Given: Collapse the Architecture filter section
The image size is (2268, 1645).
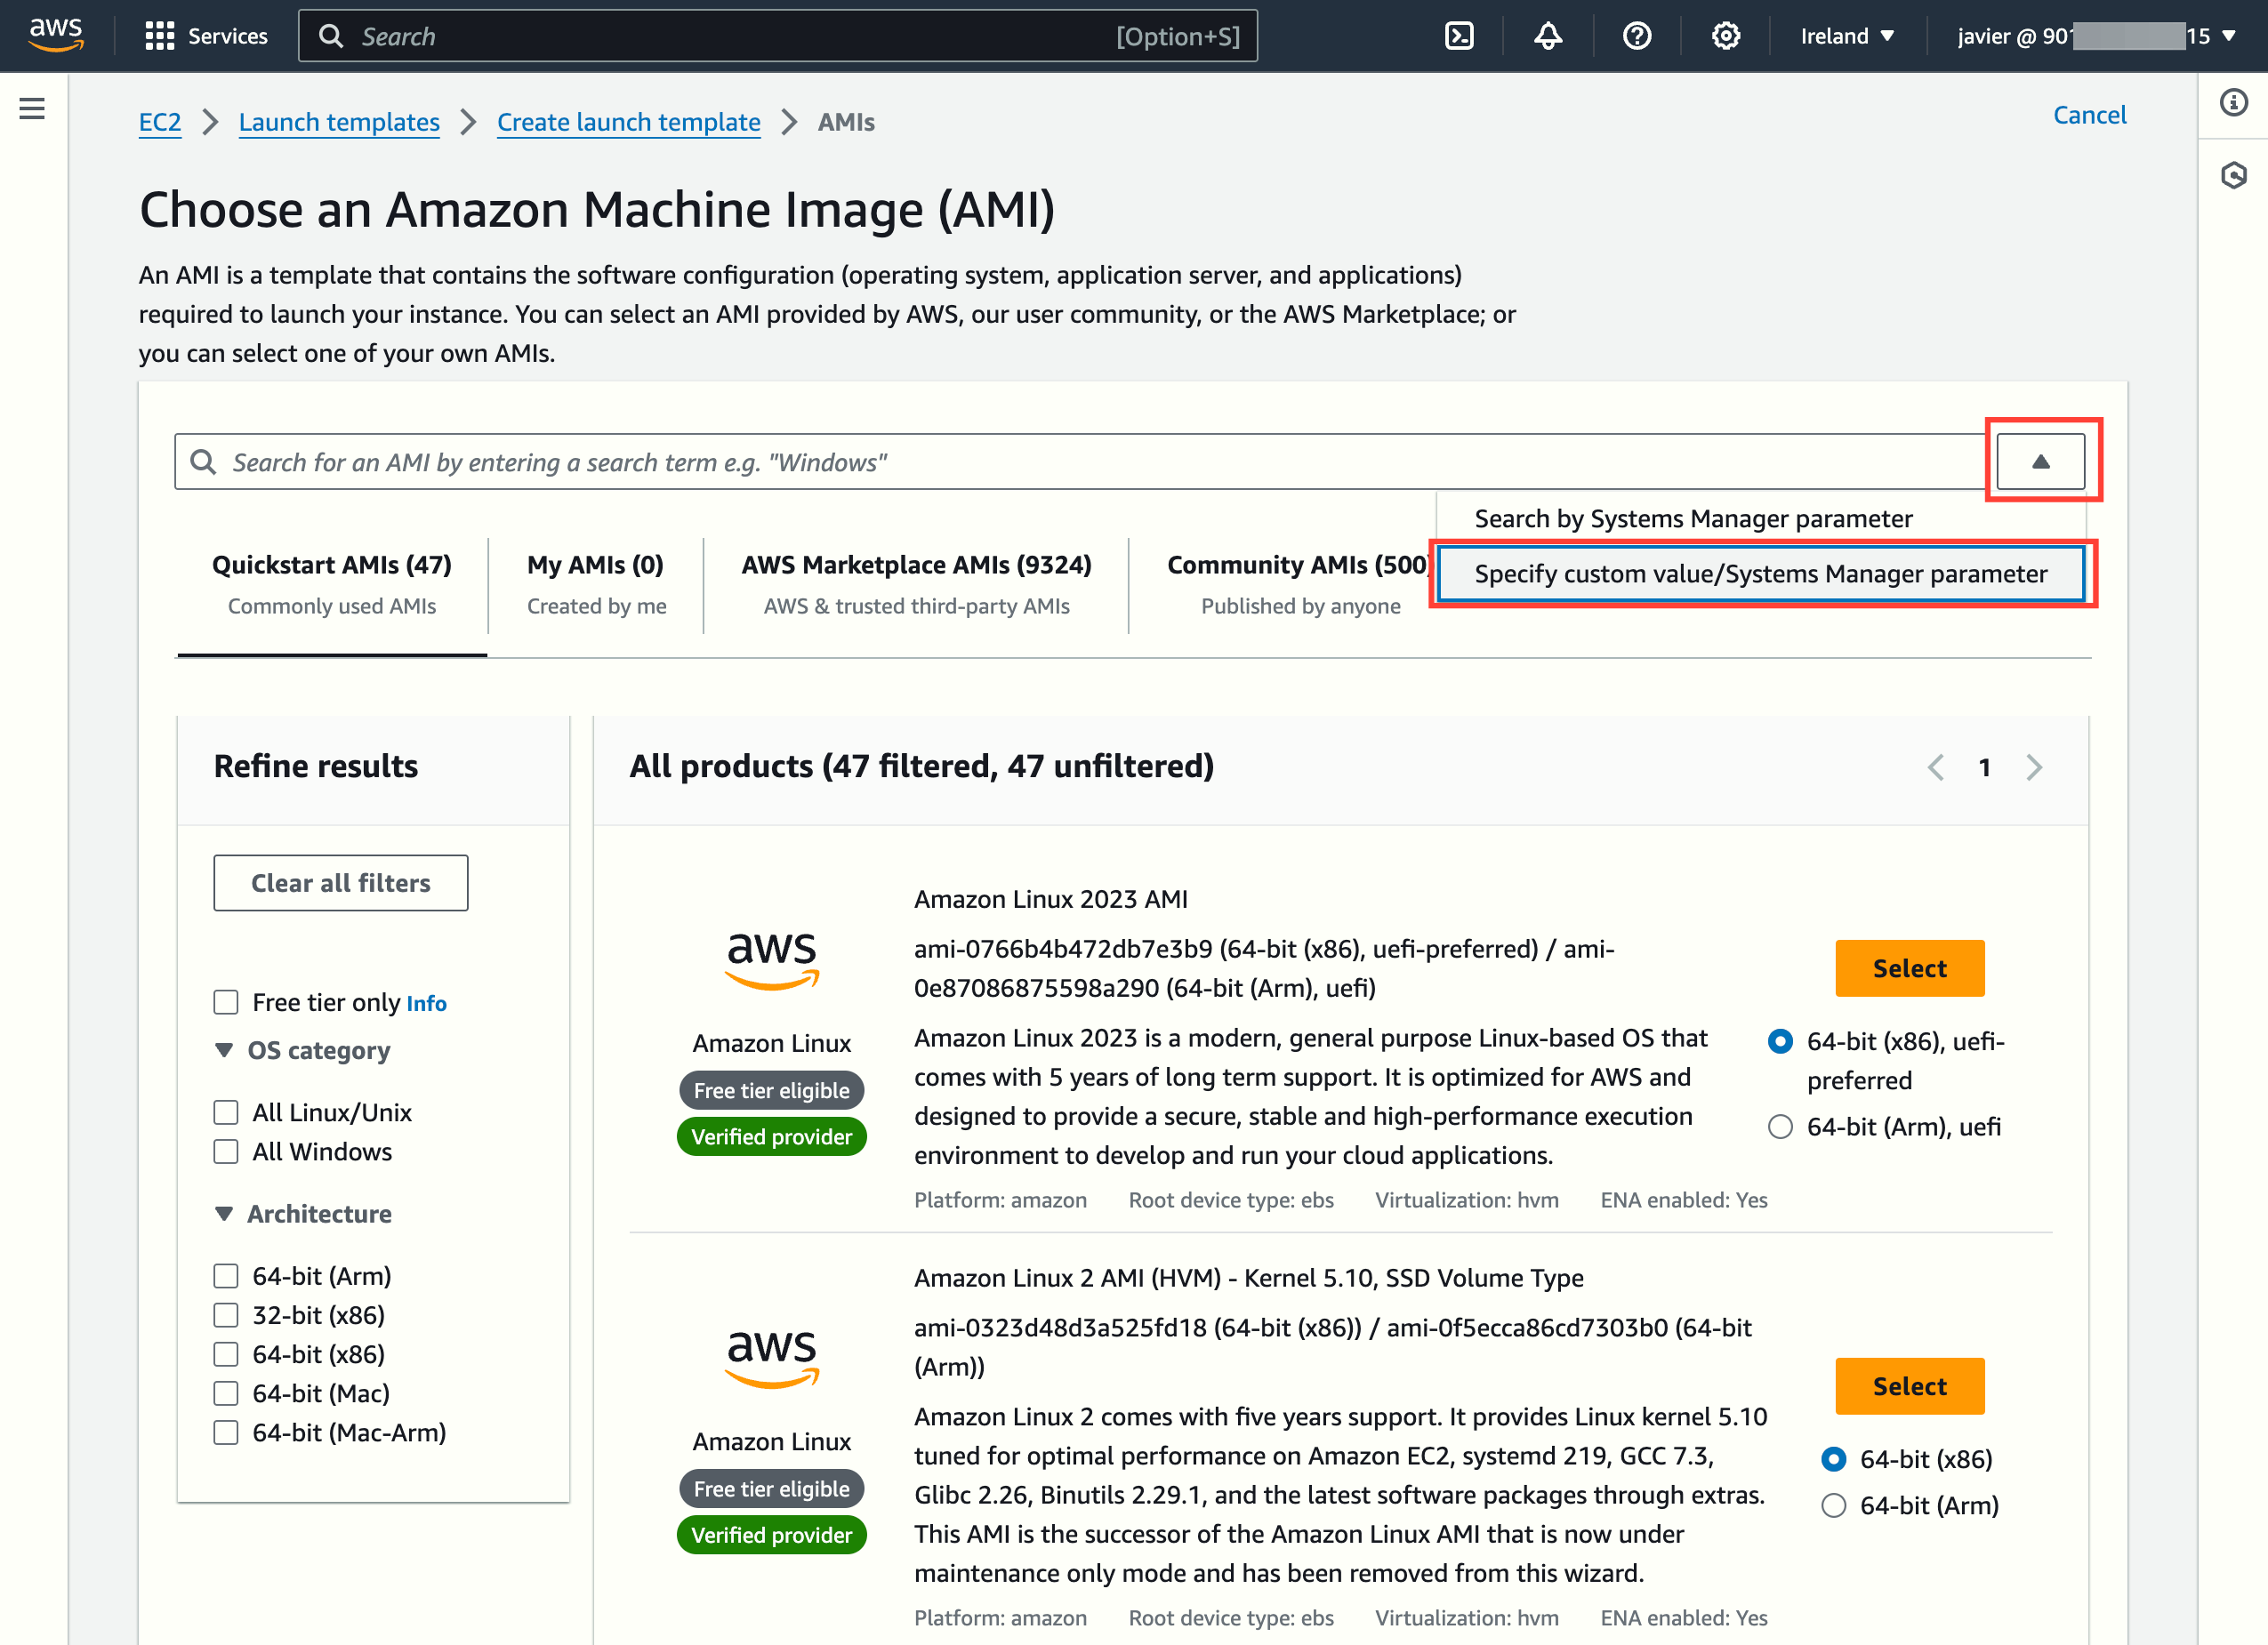Looking at the screenshot, I should coord(224,1213).
